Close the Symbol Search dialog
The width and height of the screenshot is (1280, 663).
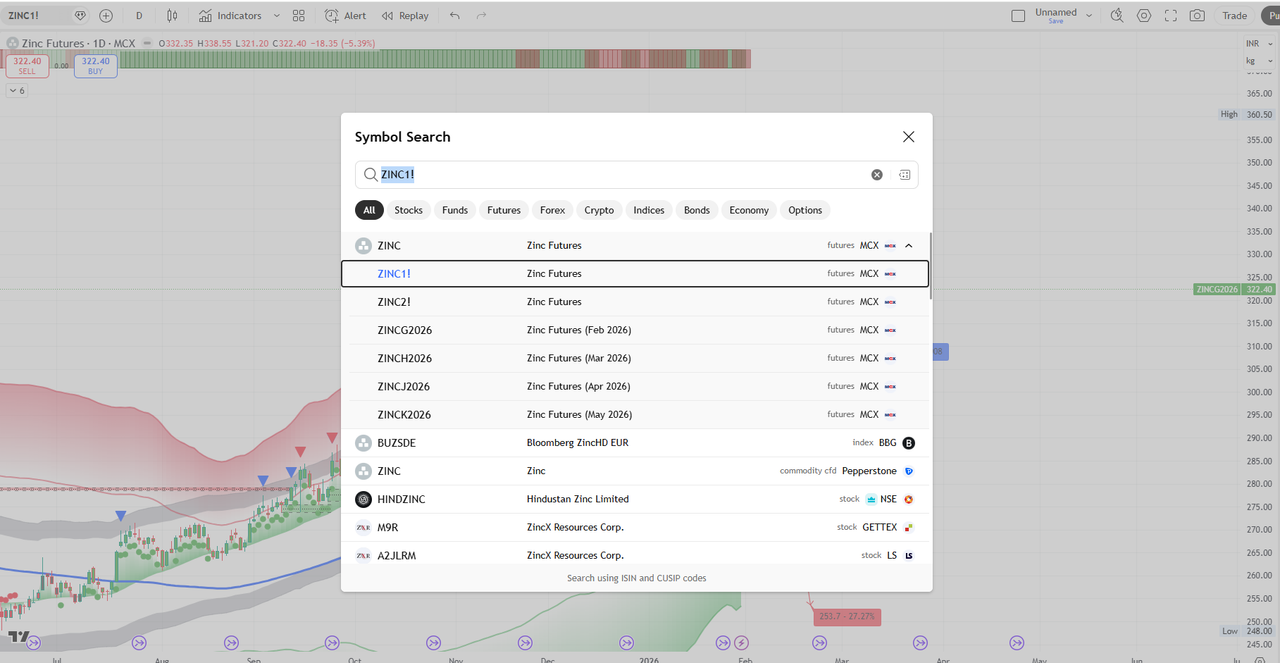coord(908,137)
